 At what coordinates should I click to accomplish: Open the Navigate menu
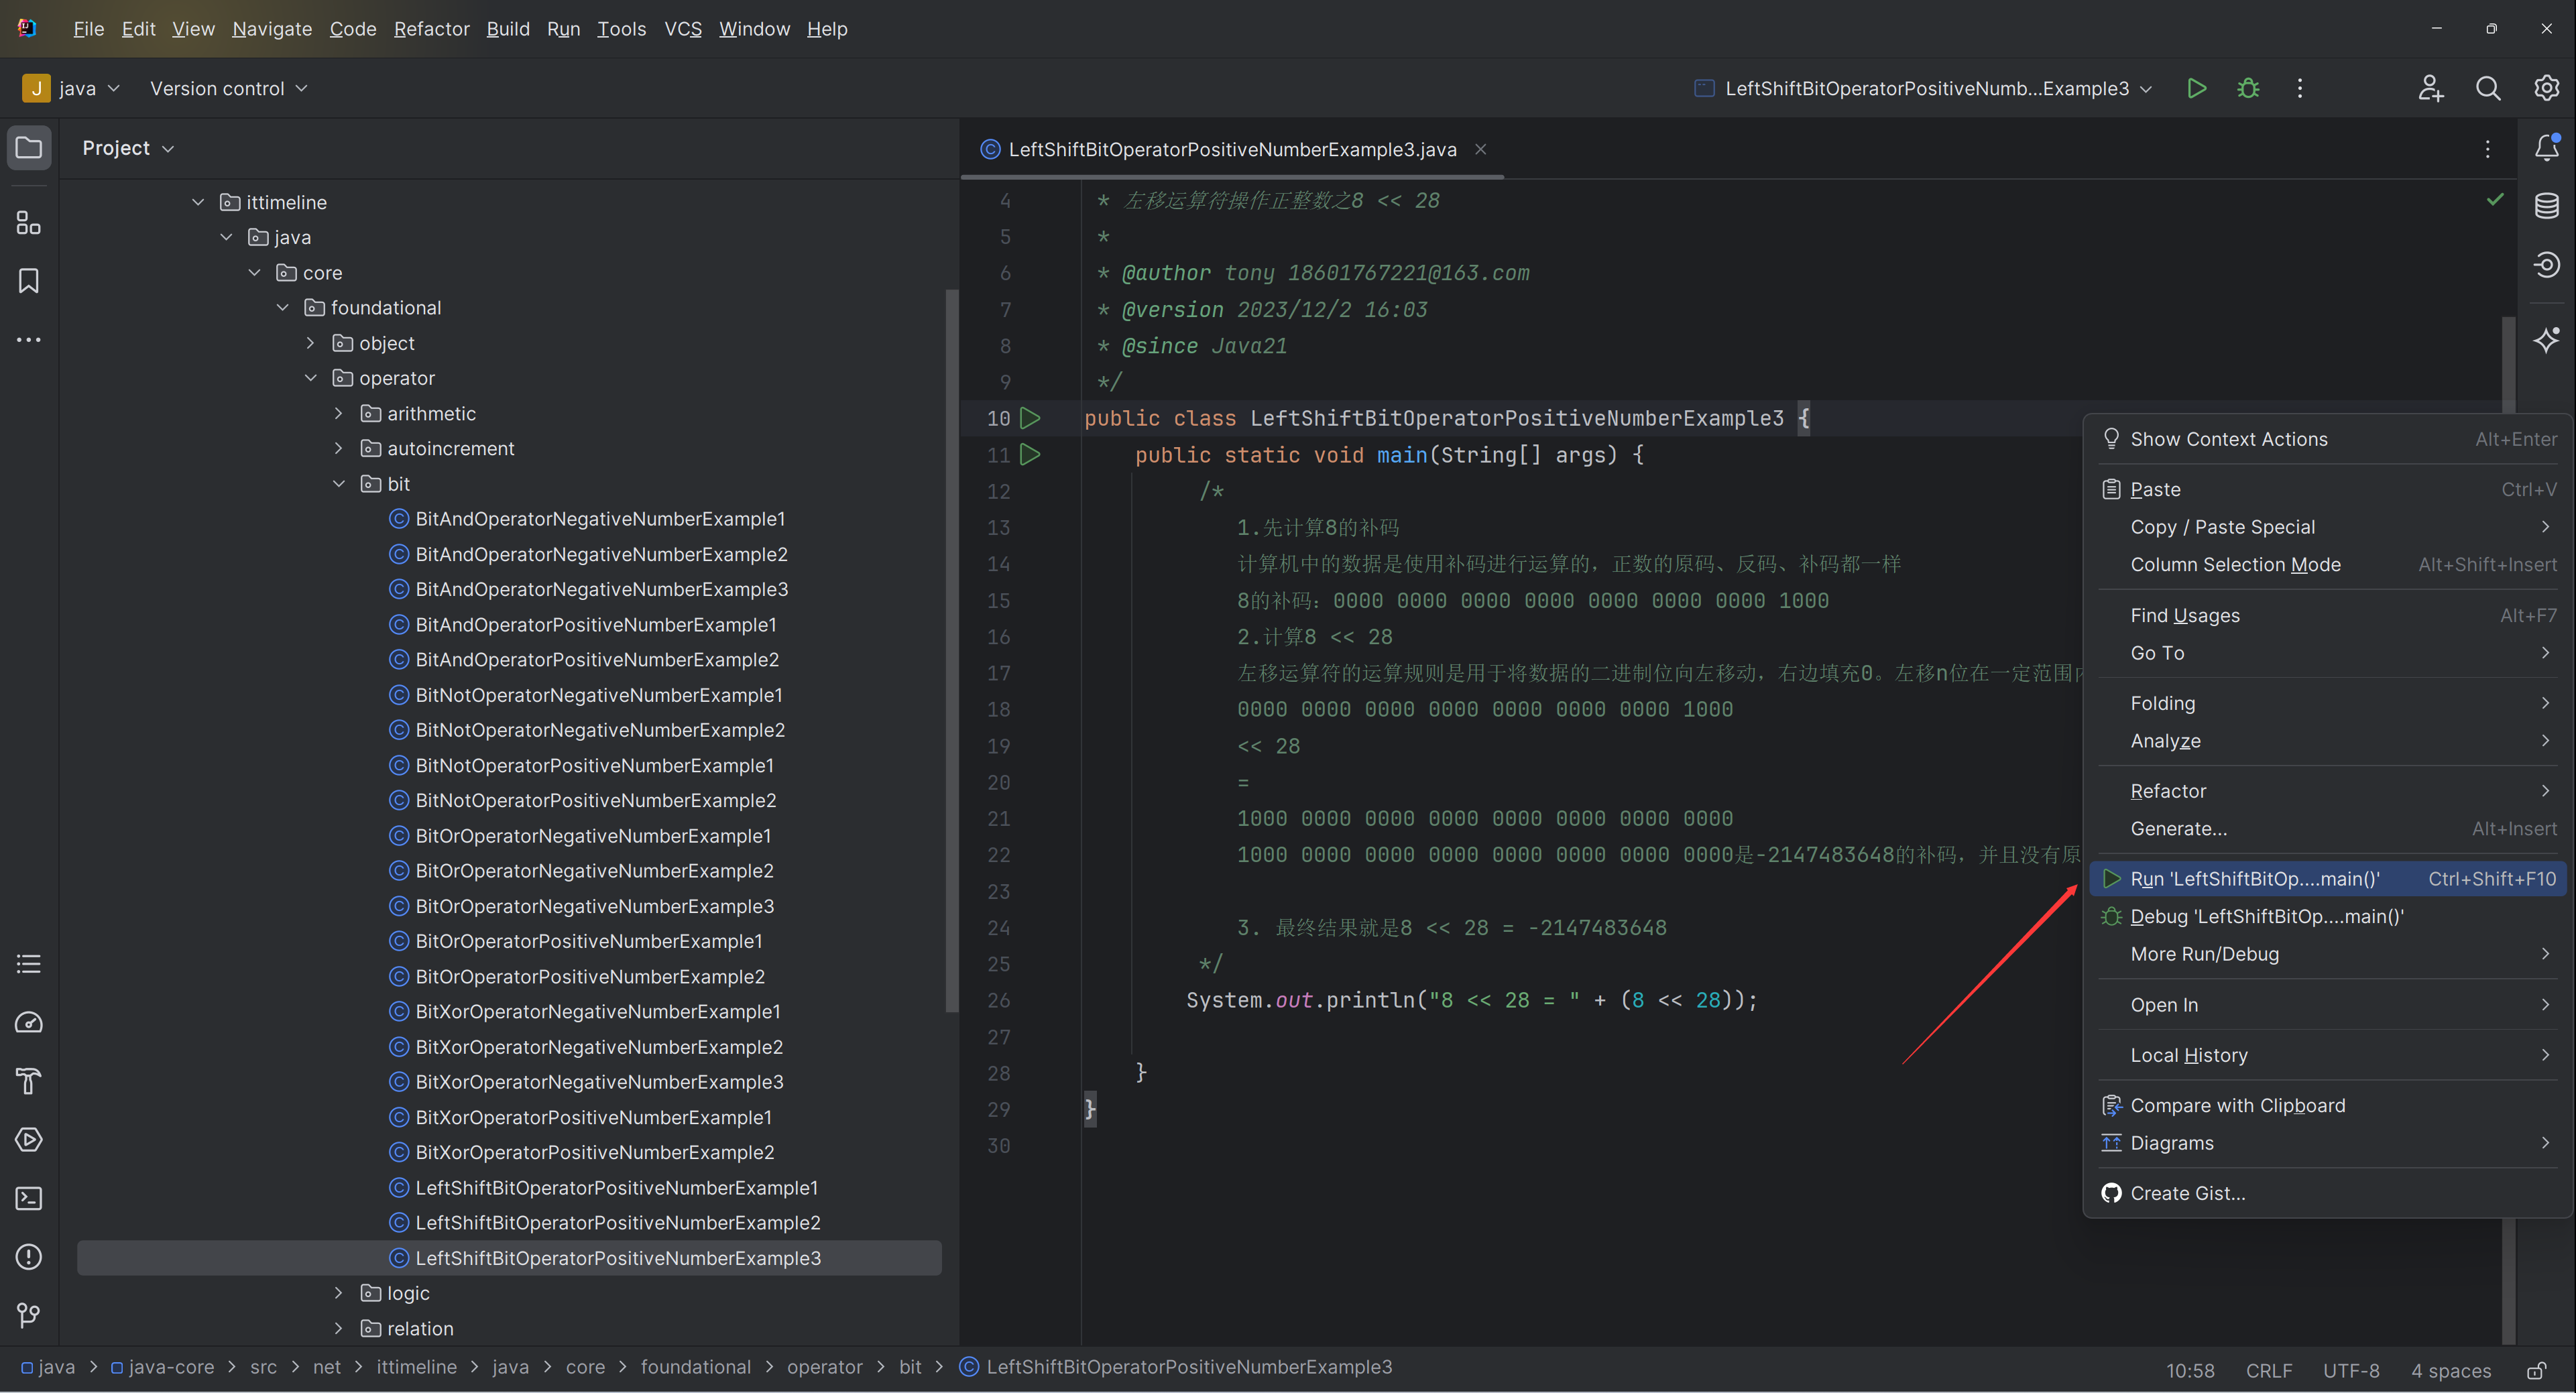[x=272, y=29]
